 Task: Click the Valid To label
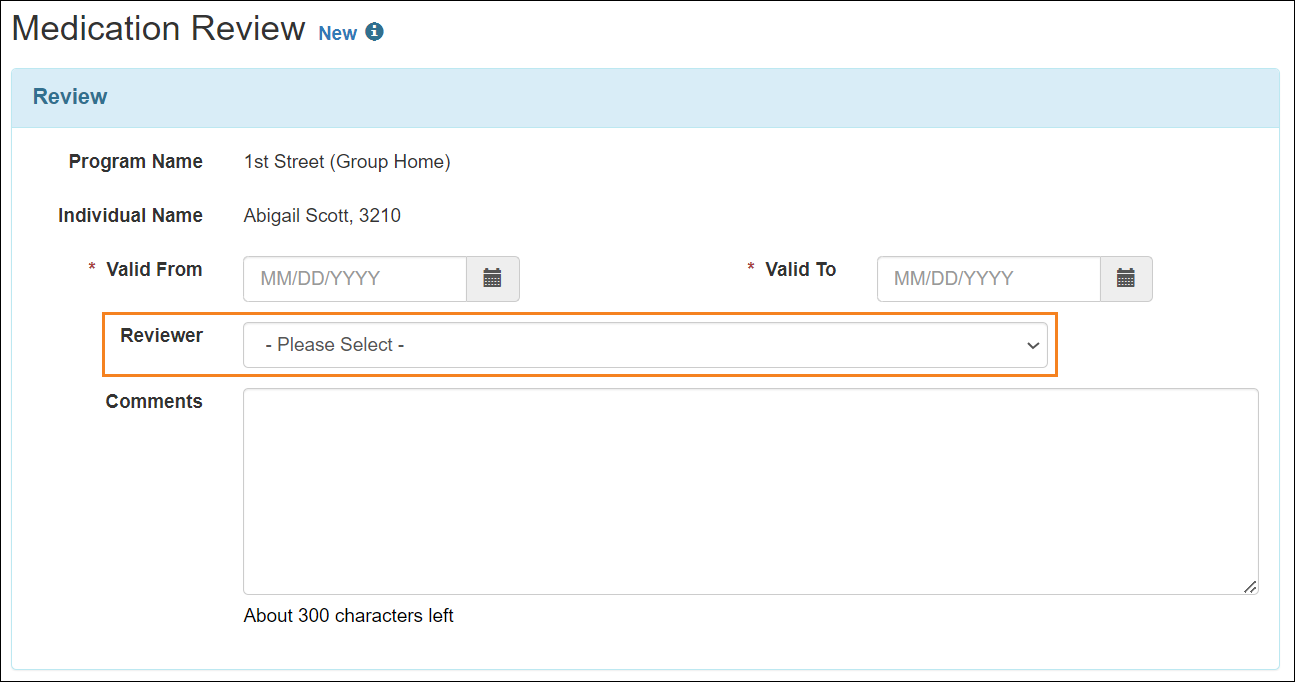pos(801,270)
